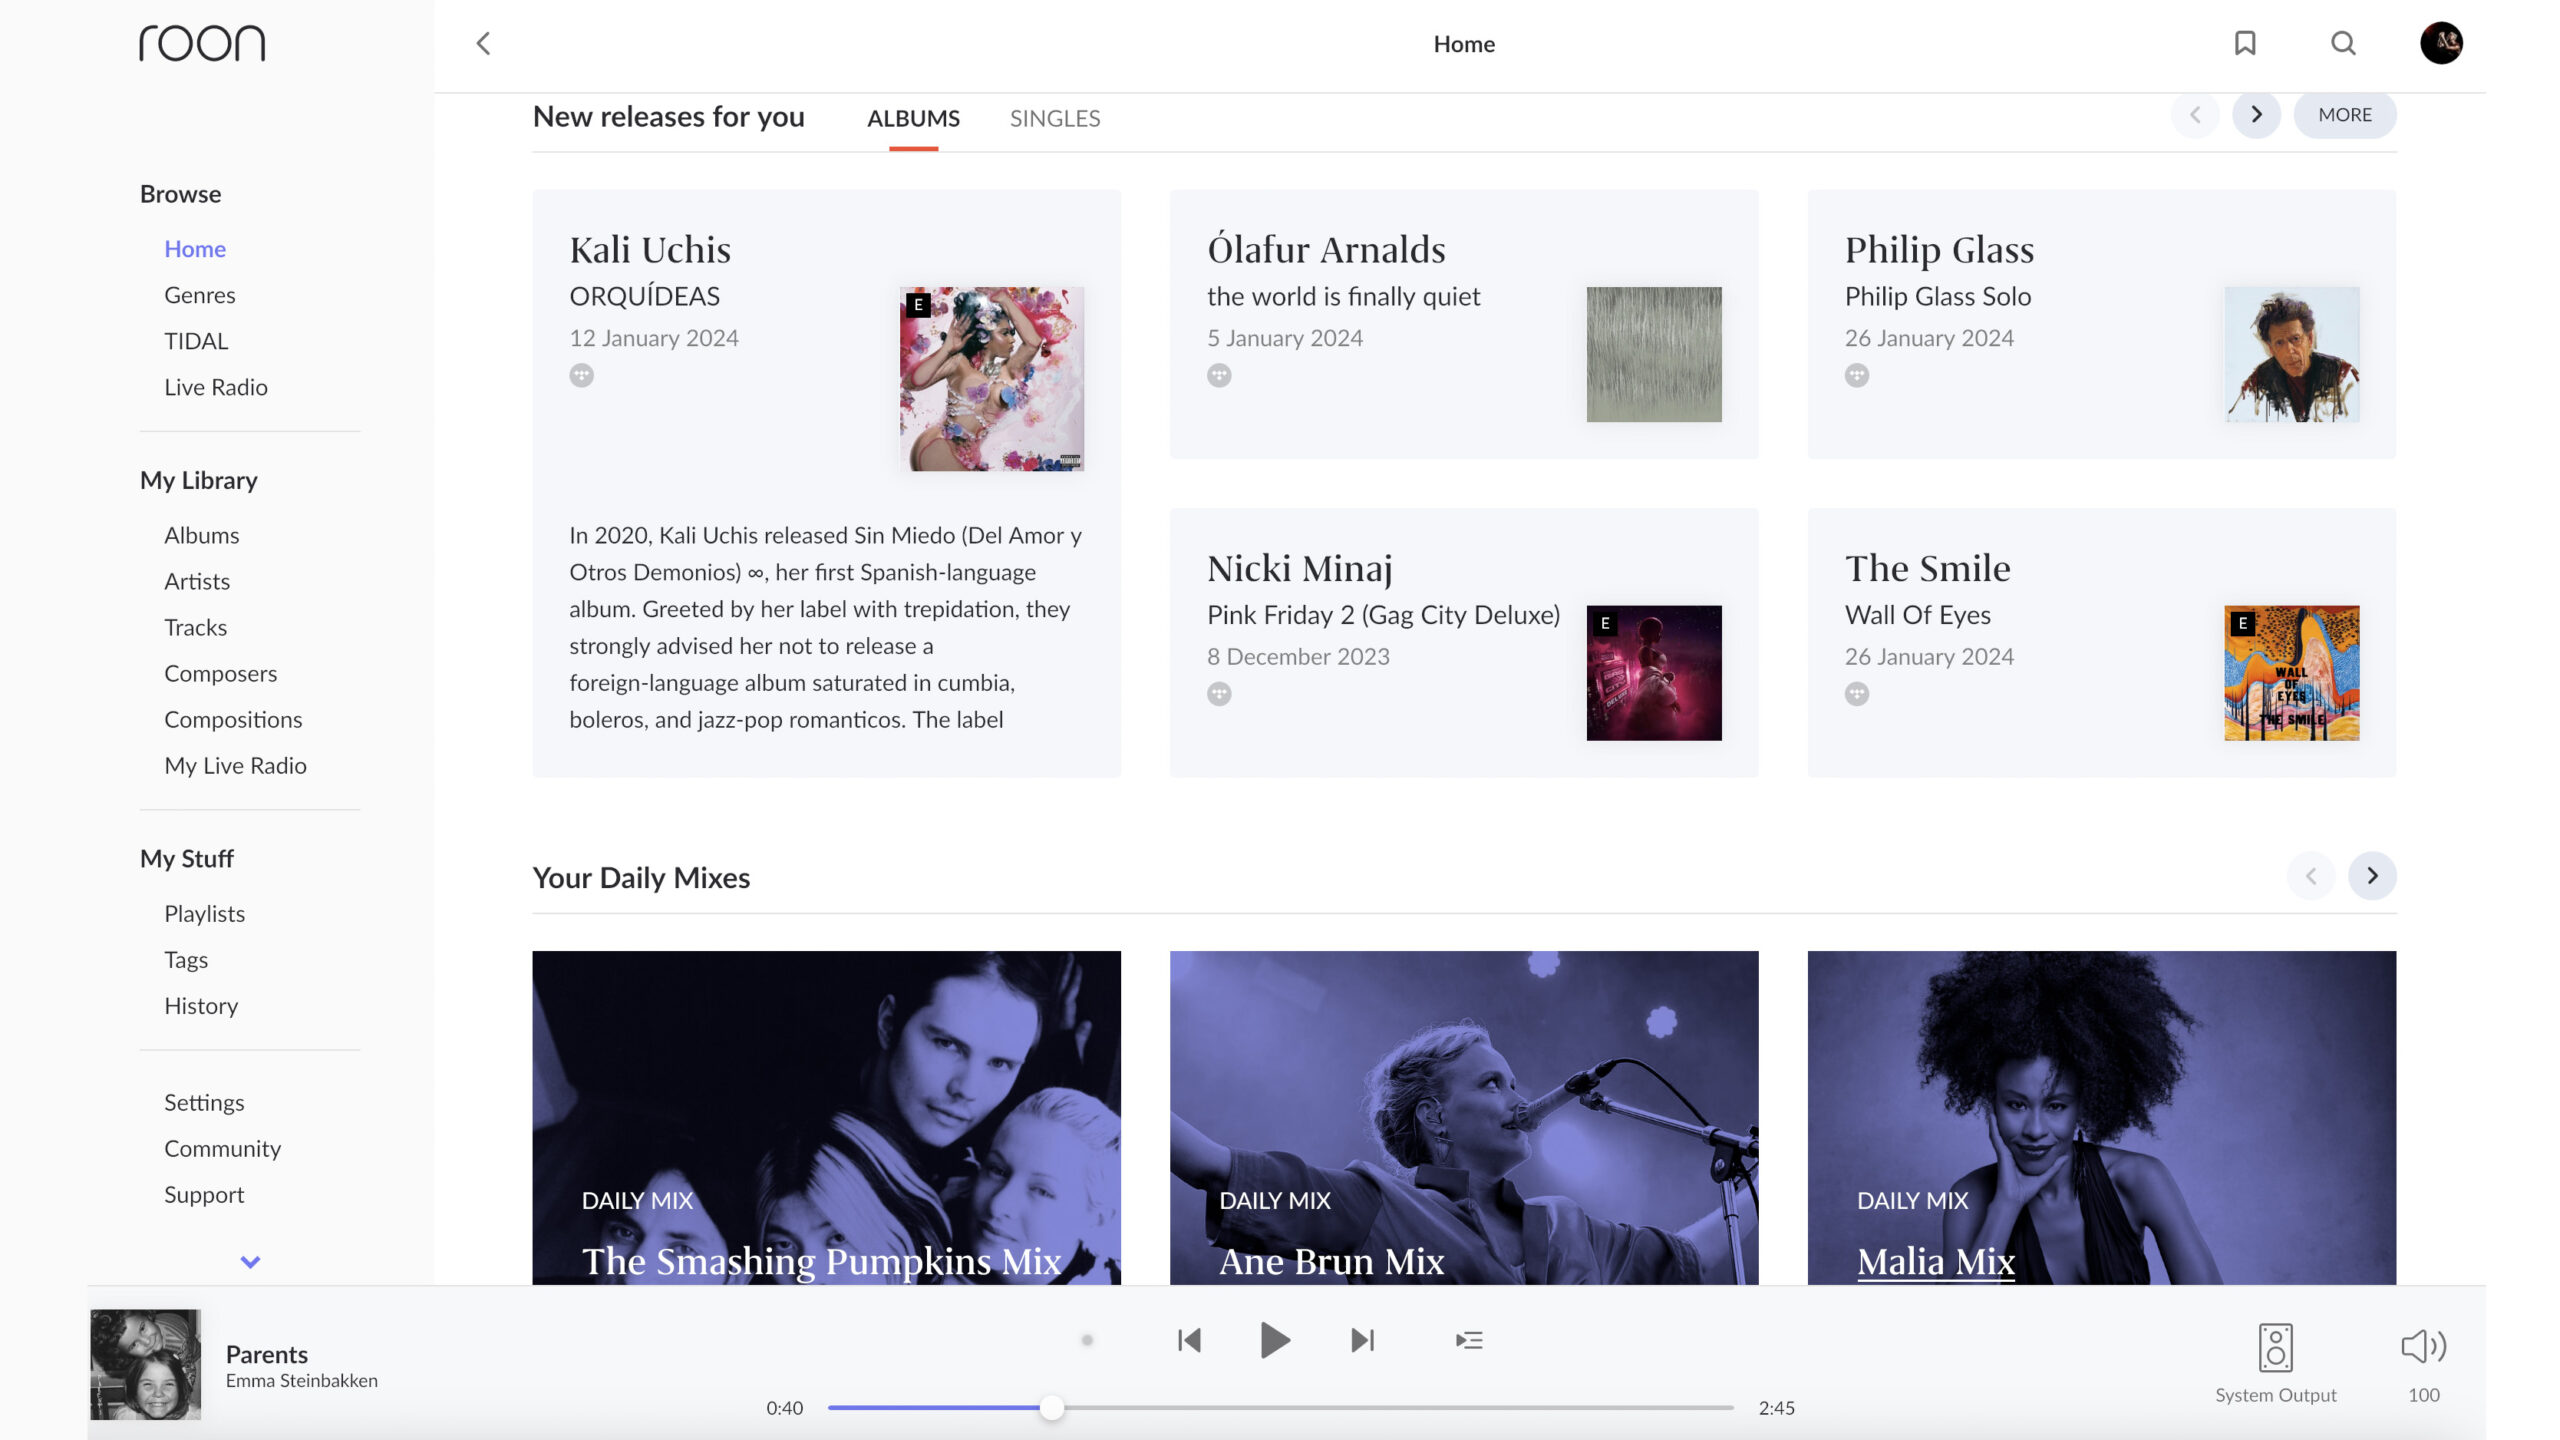Screen dimensions: 2560x1440
Task: Go to the previous track
Action: pos(1189,1340)
